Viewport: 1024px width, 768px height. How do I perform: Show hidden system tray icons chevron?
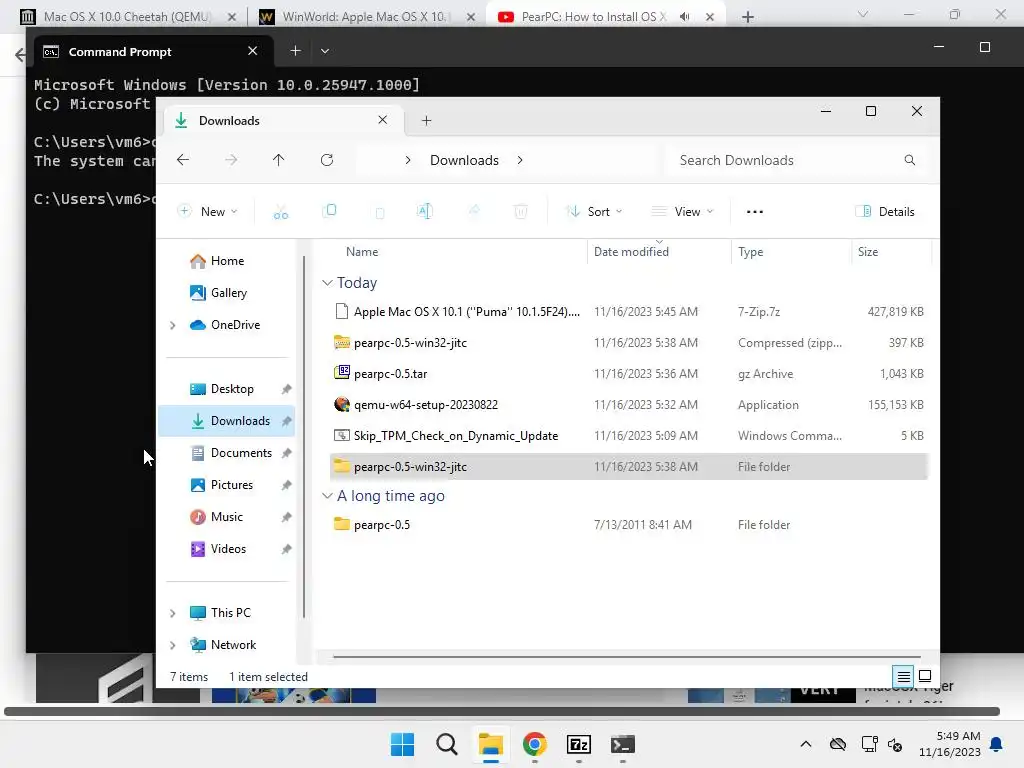tap(806, 744)
